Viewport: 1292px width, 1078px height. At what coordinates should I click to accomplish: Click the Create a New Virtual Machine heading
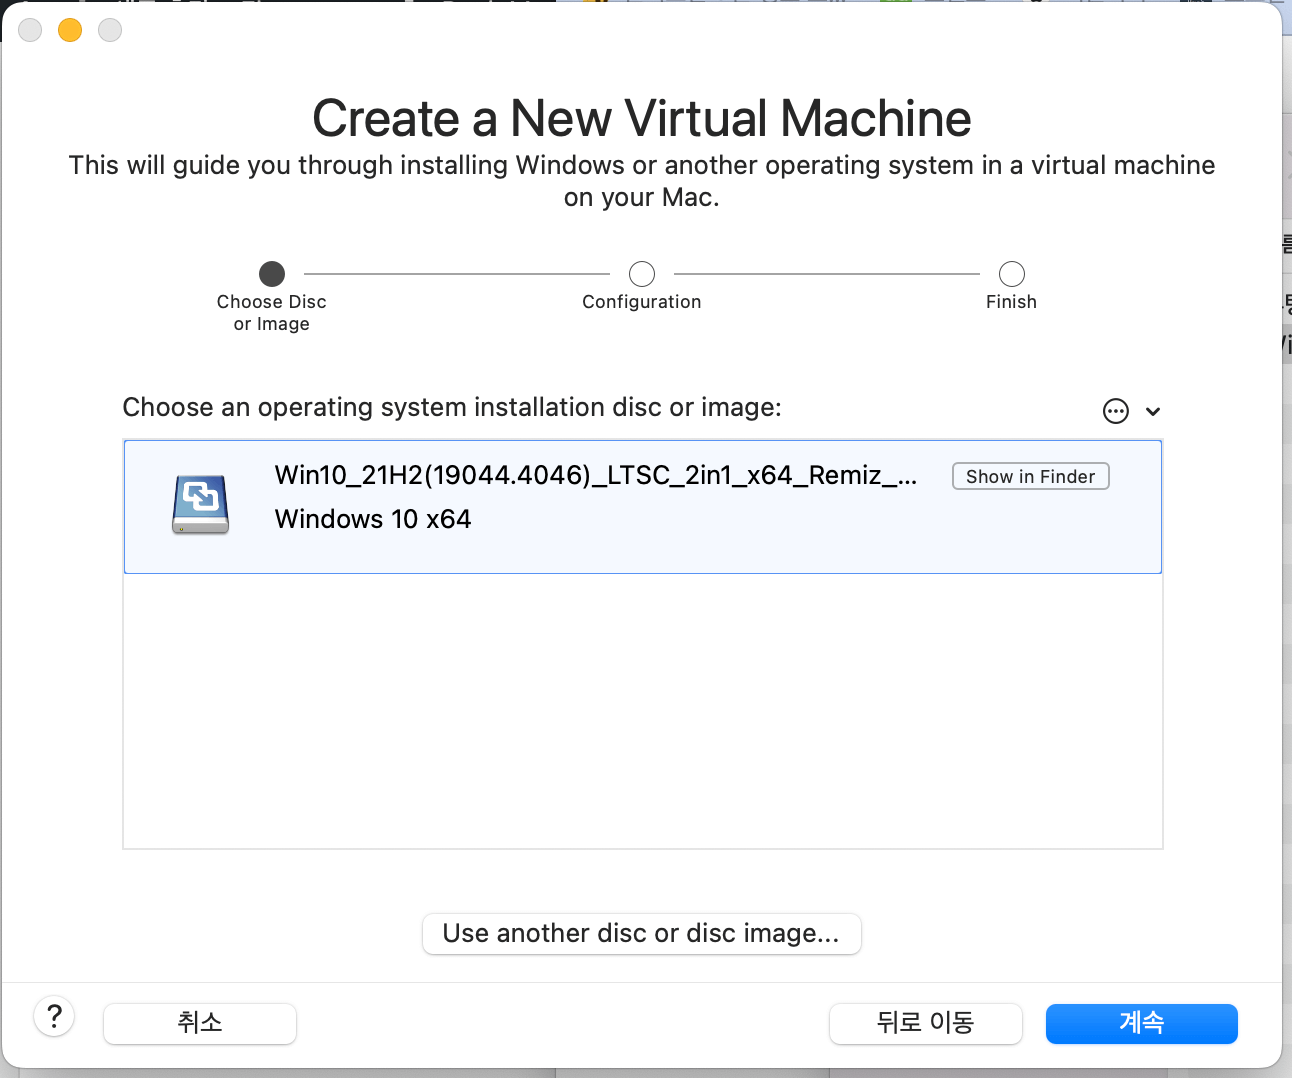pyautogui.click(x=642, y=118)
